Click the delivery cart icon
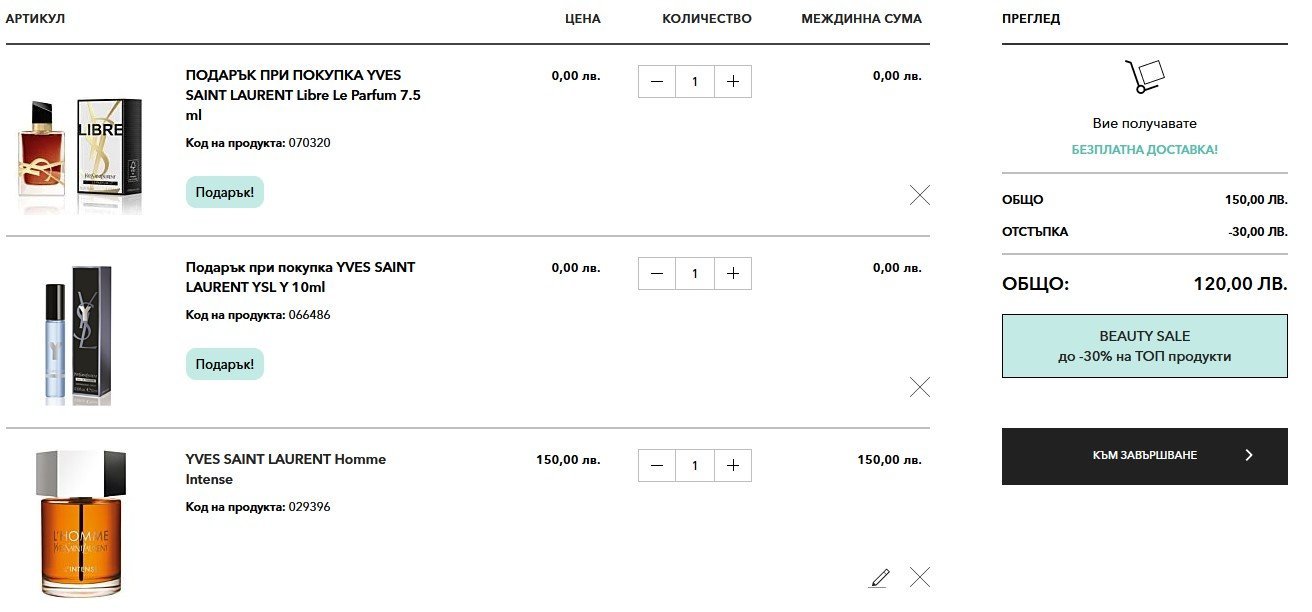Image resolution: width=1312 pixels, height=612 pixels. click(1145, 77)
